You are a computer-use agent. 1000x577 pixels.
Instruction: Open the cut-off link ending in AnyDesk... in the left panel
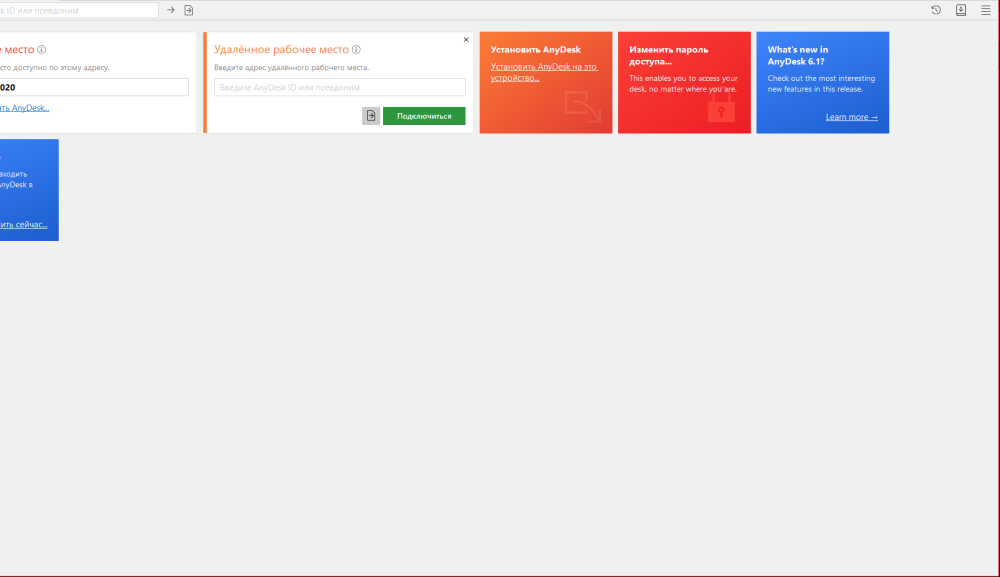(24, 108)
